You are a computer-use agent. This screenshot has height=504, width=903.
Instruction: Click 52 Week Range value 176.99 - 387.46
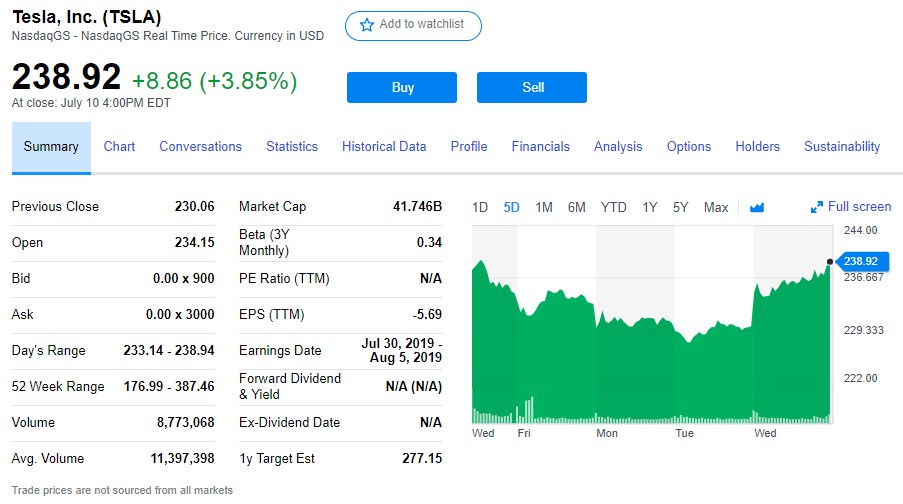pos(169,386)
